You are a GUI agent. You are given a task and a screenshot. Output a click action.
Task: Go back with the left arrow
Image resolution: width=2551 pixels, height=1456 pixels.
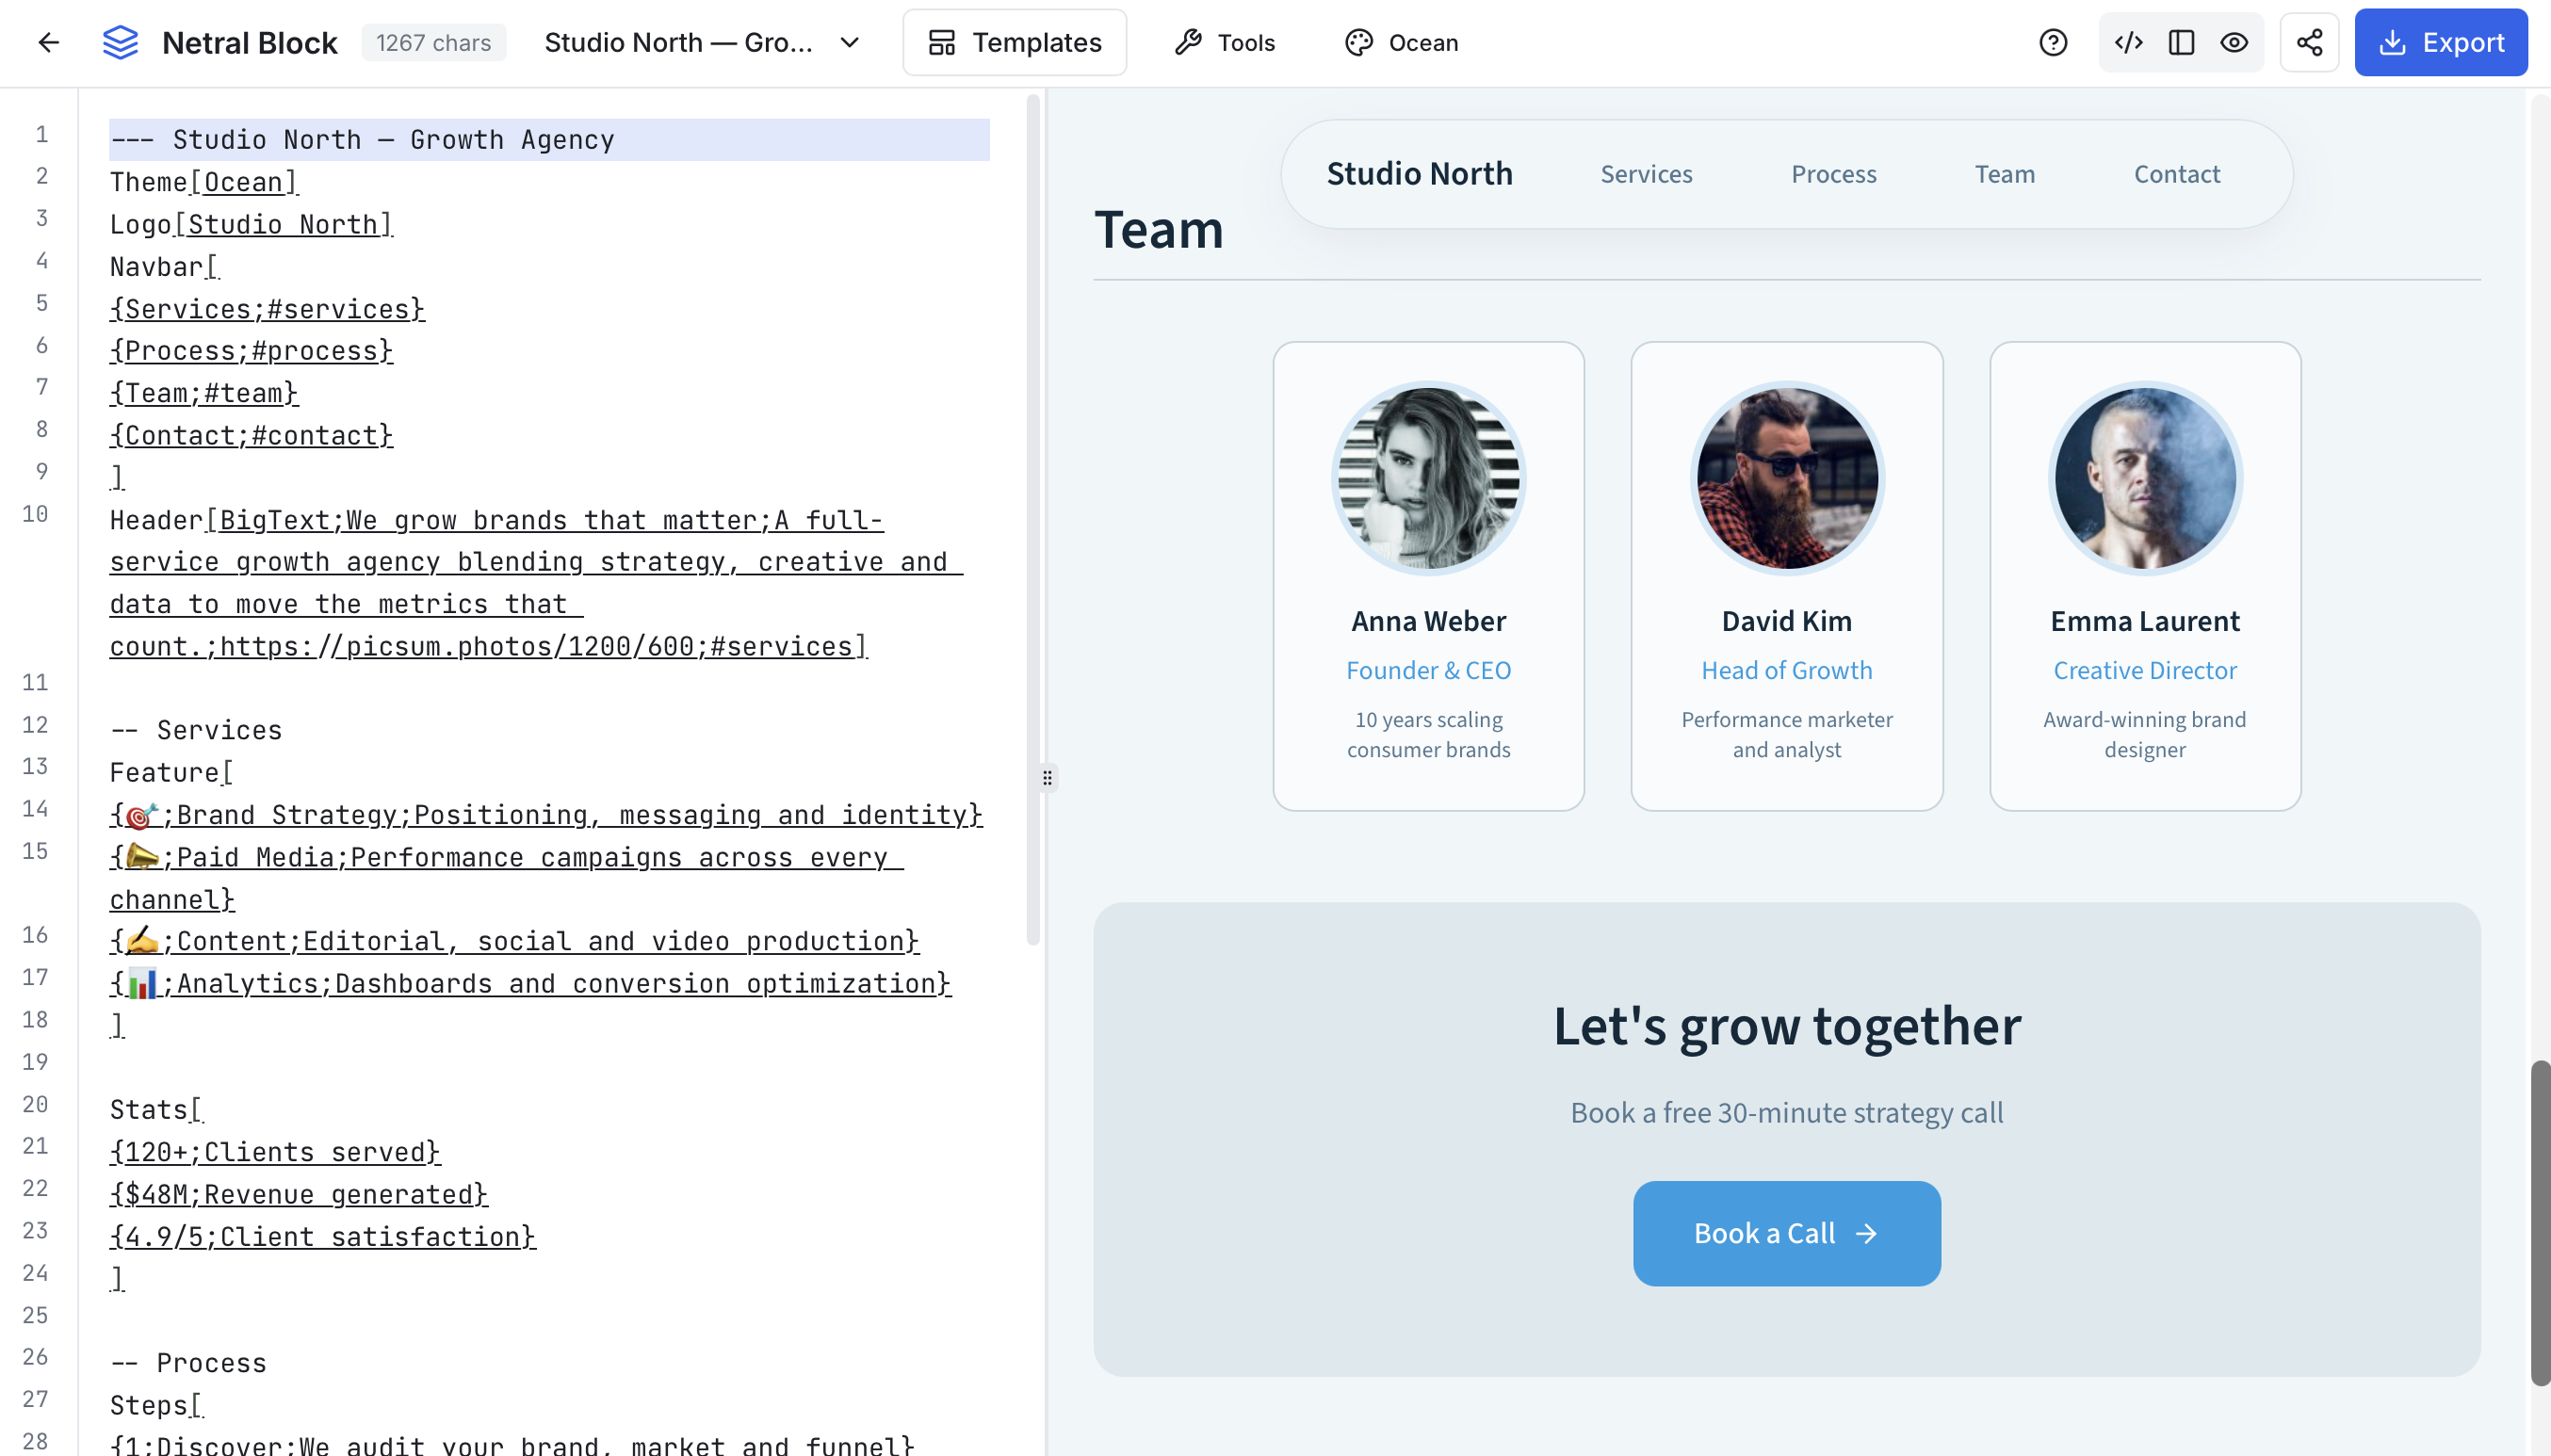coord(48,42)
